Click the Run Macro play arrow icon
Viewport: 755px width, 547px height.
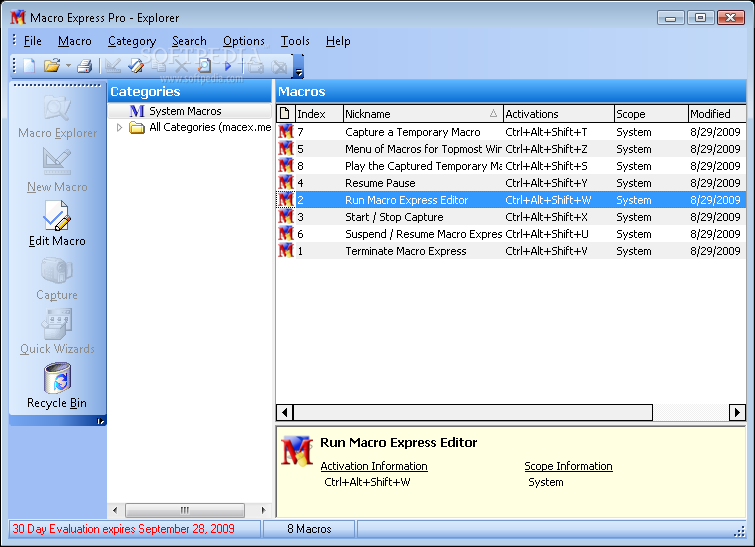coord(228,65)
